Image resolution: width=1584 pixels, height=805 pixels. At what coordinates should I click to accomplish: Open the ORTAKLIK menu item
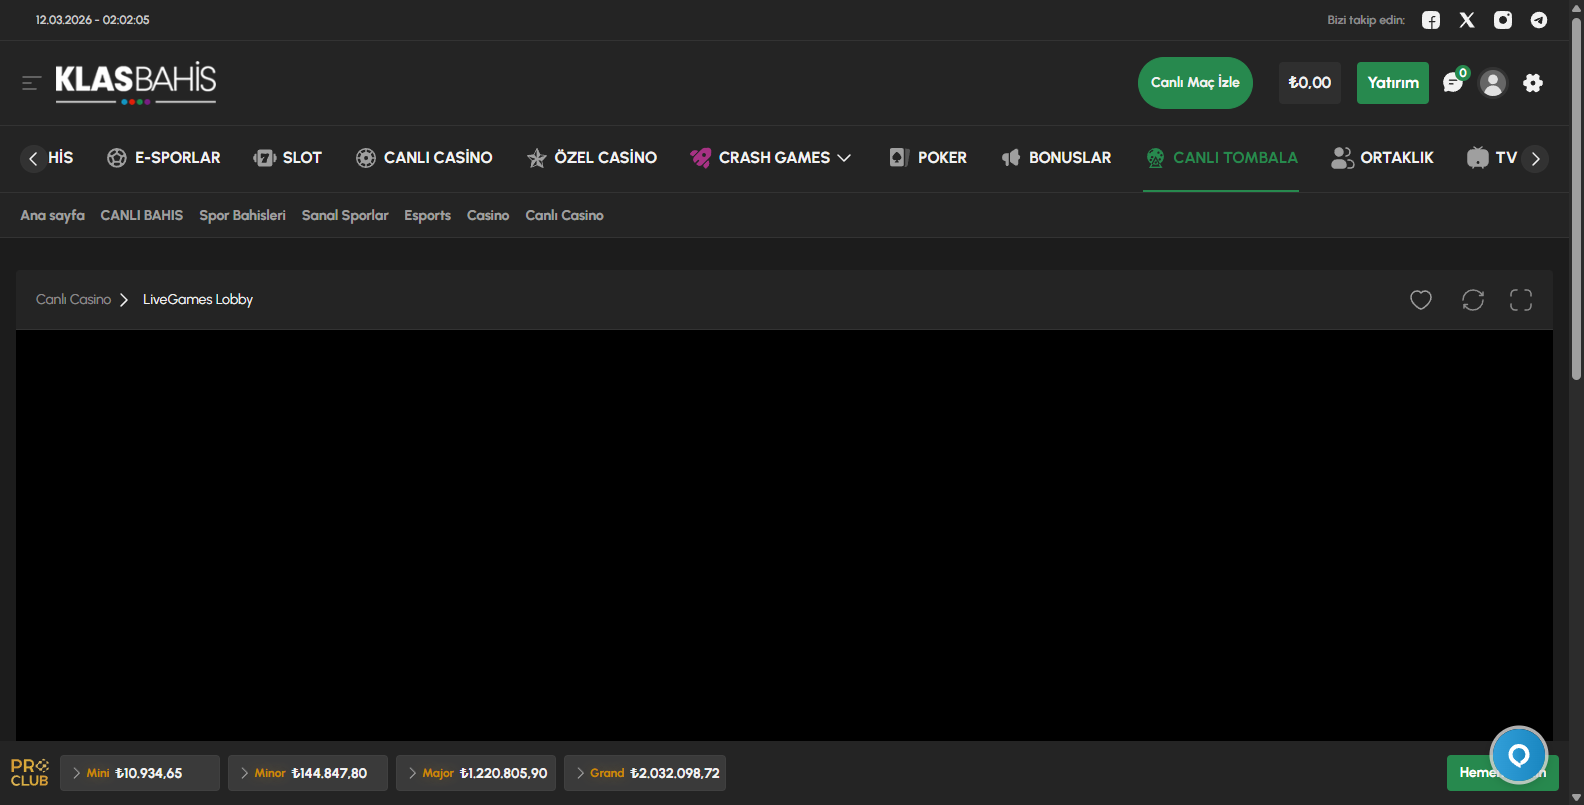click(1382, 158)
